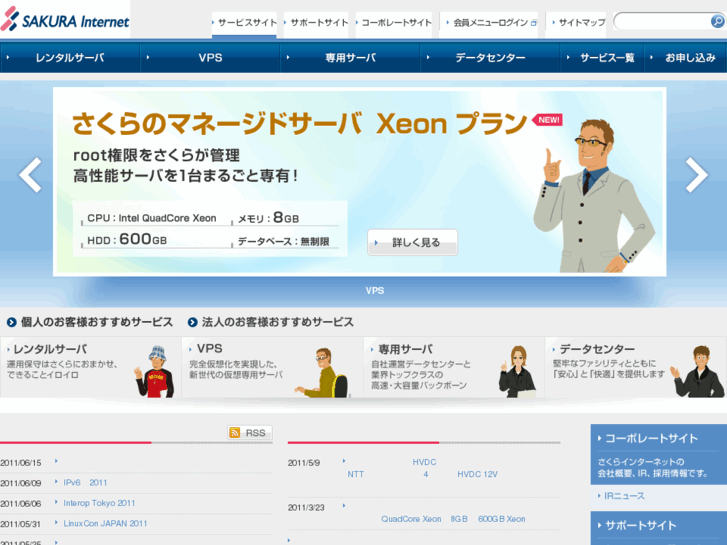
Task: Click the データベース : 無制限 spec text
Action: click(x=283, y=241)
